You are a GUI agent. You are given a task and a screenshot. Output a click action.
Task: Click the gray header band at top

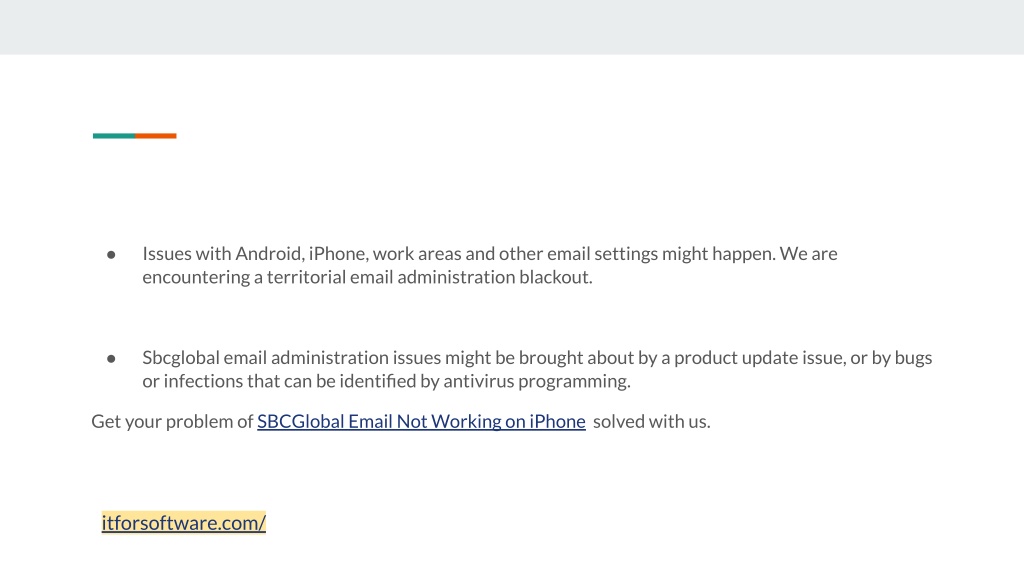[x=512, y=27]
